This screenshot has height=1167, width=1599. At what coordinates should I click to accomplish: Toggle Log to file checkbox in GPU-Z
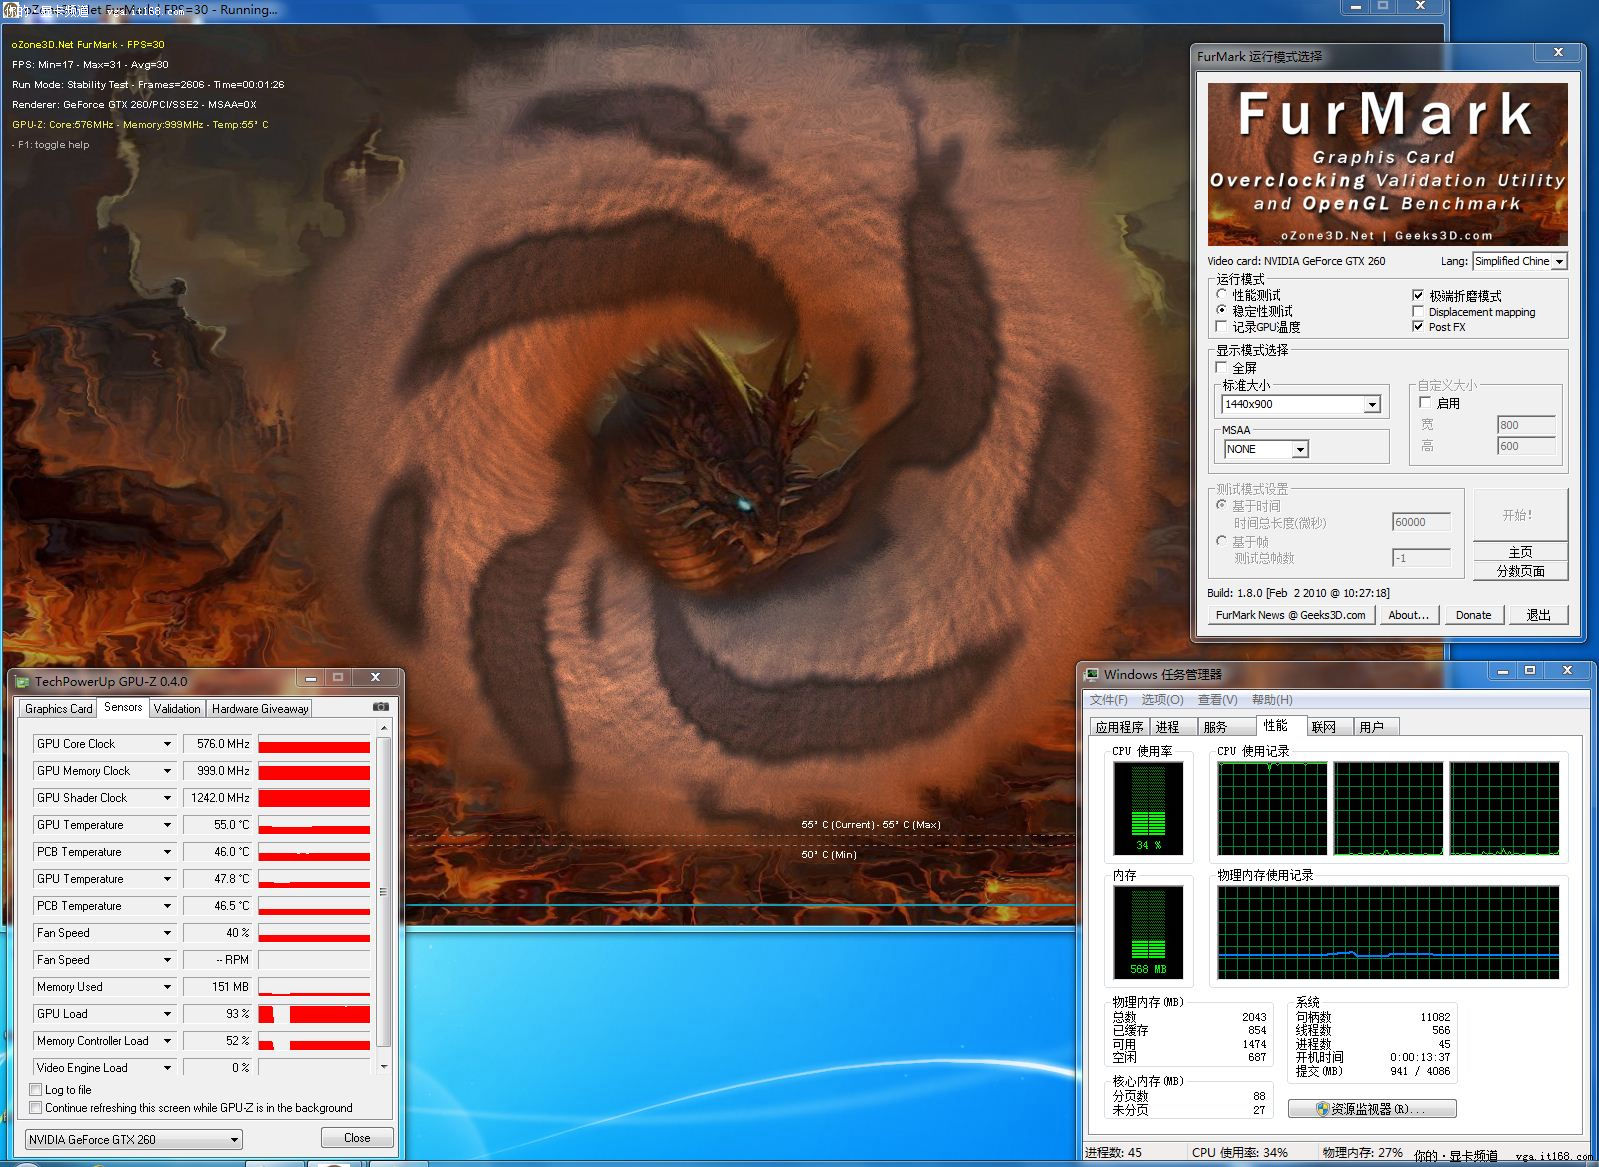[36, 1090]
